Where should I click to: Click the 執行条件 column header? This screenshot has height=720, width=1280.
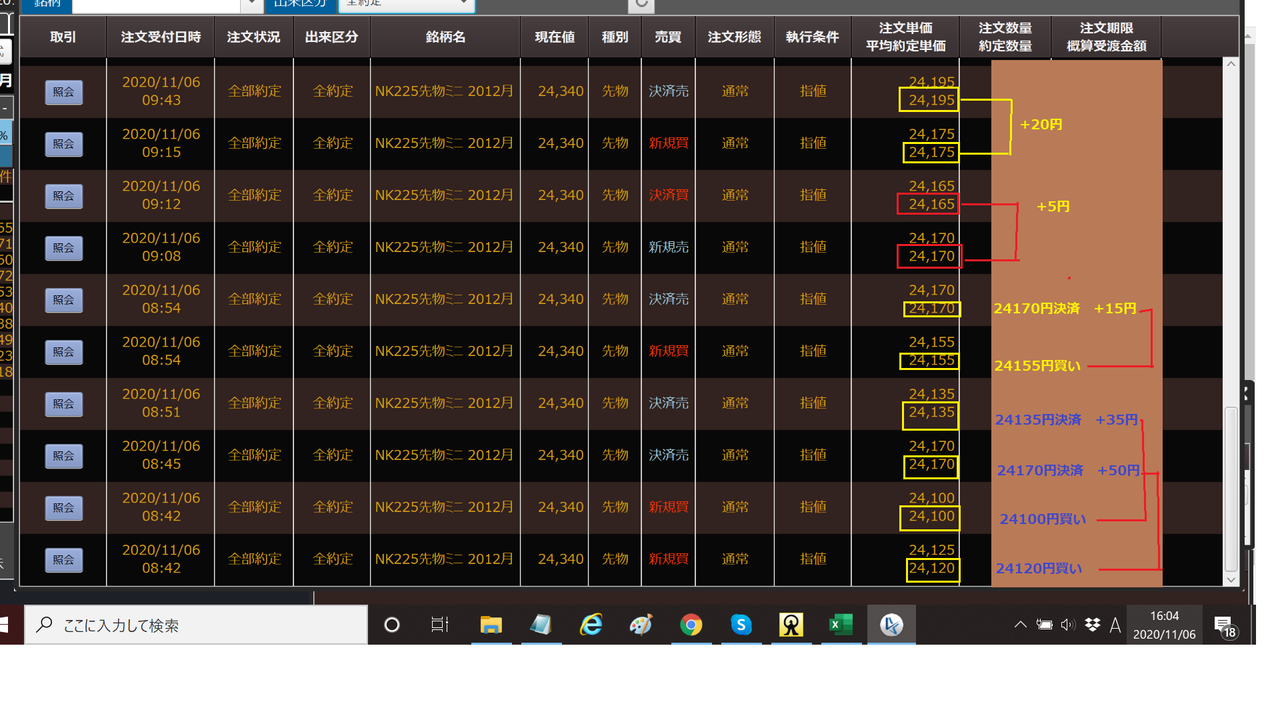(x=812, y=37)
